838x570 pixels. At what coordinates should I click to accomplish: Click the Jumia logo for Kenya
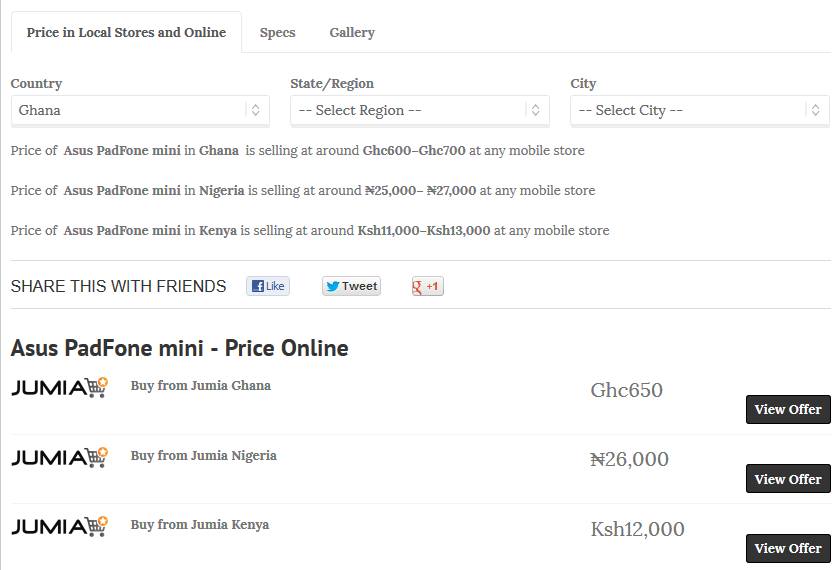tap(60, 526)
